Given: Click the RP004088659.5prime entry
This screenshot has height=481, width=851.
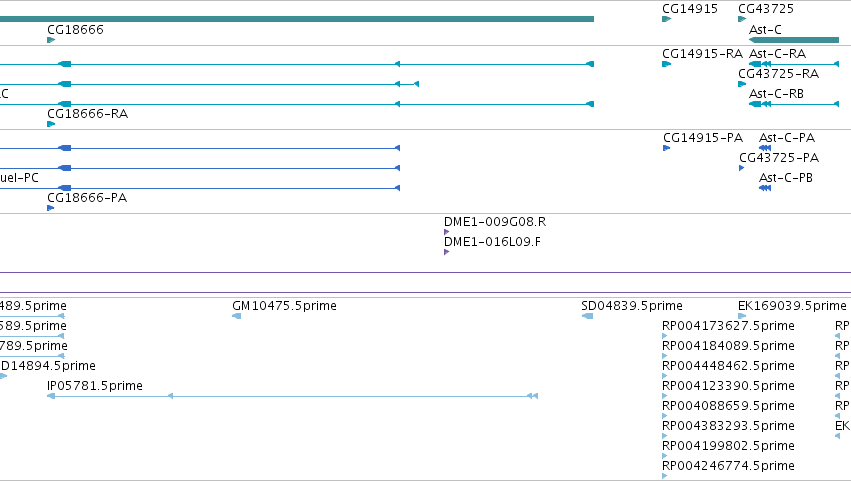Looking at the screenshot, I should point(728,406).
